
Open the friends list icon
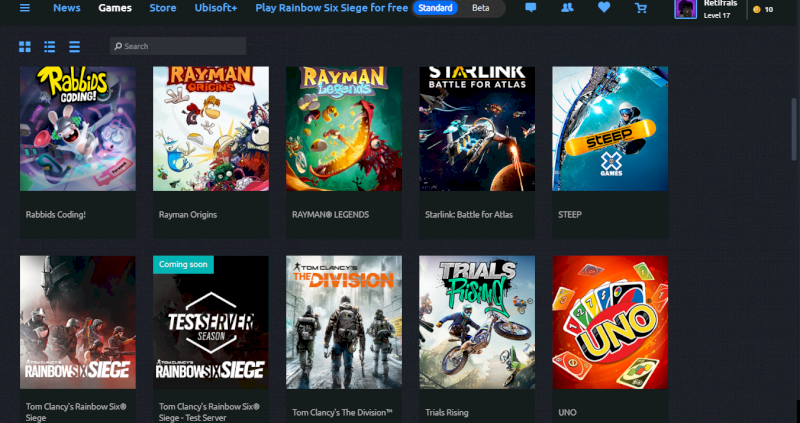(567, 8)
